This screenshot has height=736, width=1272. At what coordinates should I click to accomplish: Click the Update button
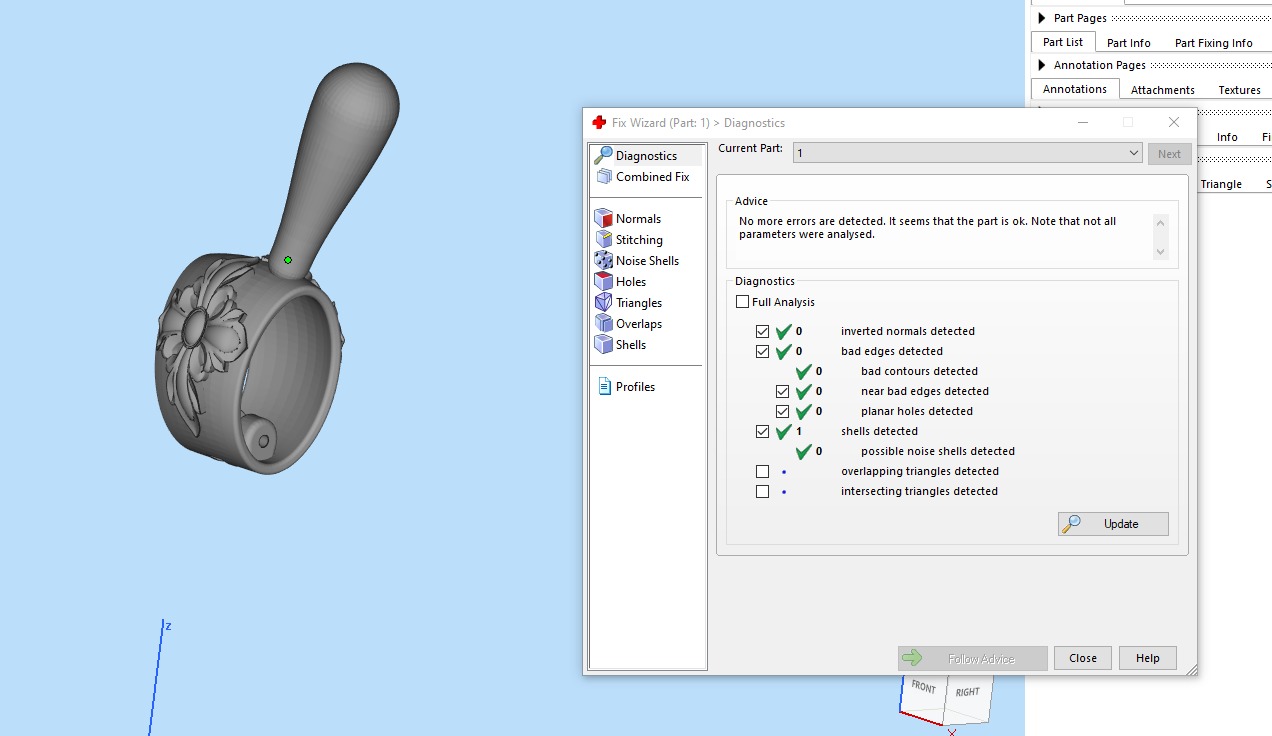tap(1113, 524)
